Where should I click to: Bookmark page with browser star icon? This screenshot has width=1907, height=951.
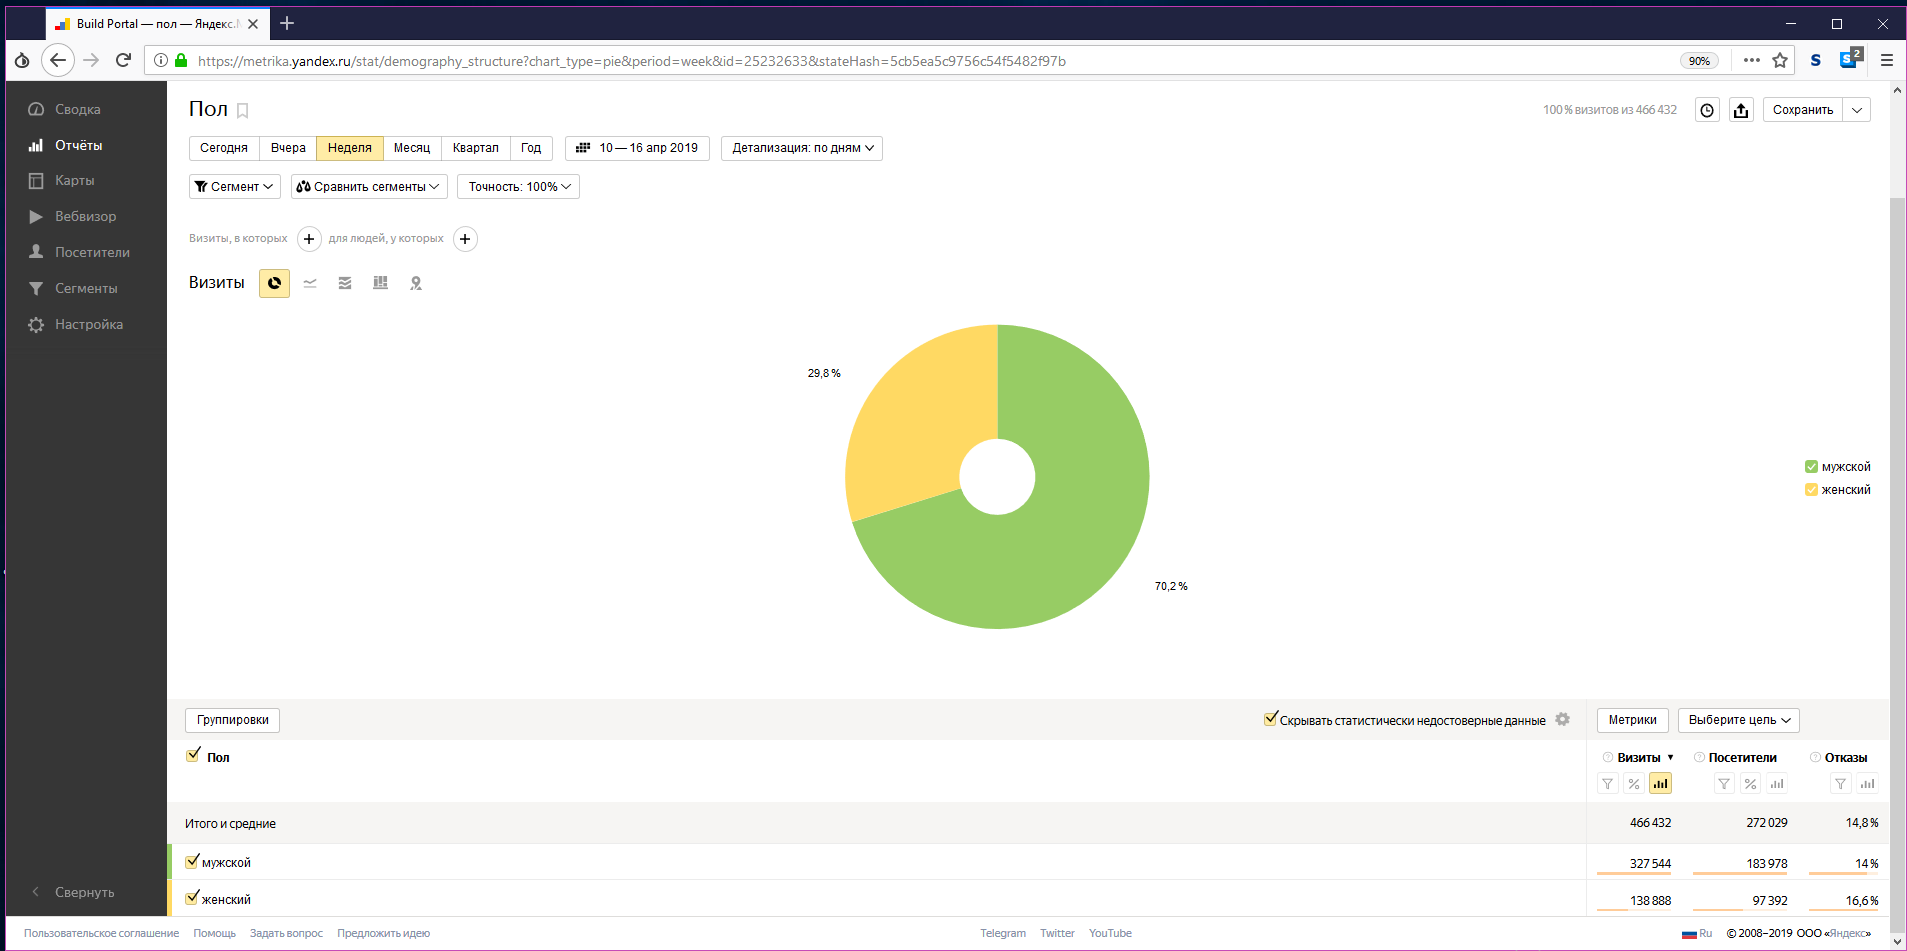pyautogui.click(x=1780, y=60)
